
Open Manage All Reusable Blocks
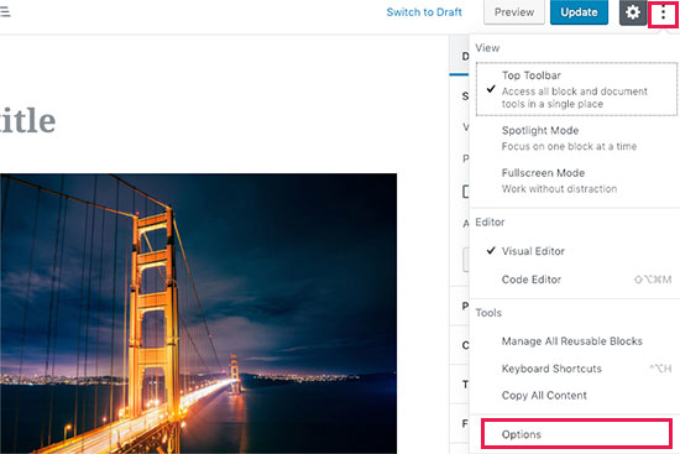pyautogui.click(x=571, y=341)
